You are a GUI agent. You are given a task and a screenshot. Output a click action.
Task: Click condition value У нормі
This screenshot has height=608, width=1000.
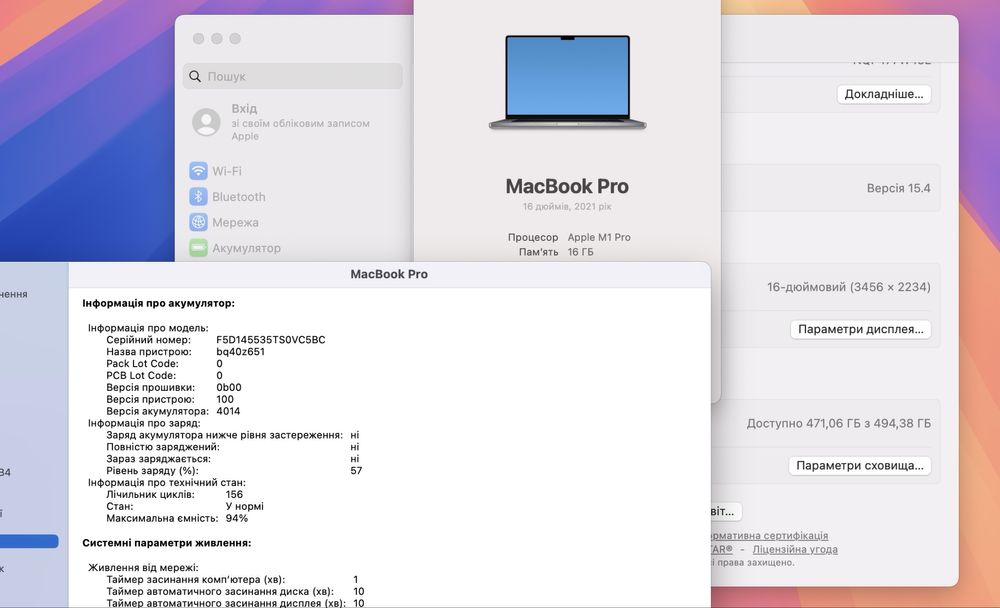[x=244, y=506]
